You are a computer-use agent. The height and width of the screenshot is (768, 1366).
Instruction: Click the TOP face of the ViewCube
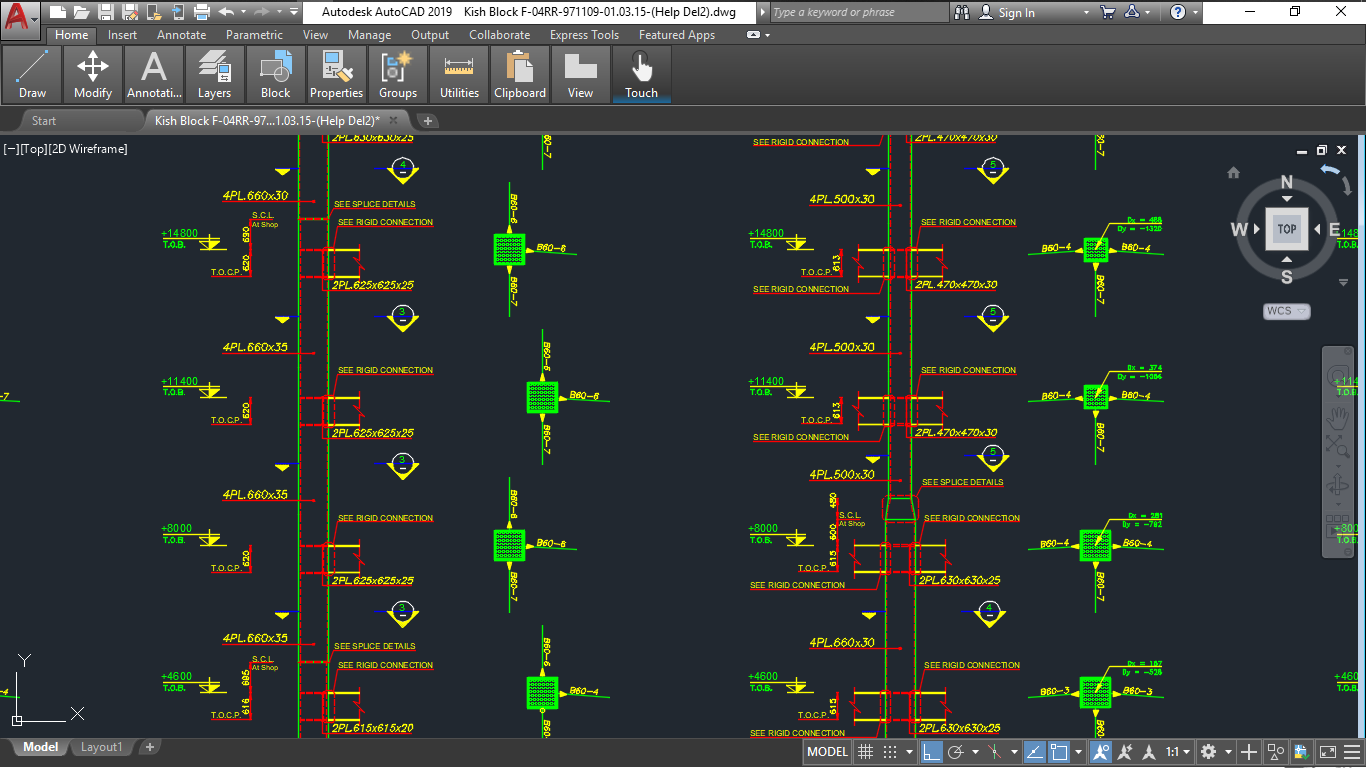pyautogui.click(x=1286, y=229)
